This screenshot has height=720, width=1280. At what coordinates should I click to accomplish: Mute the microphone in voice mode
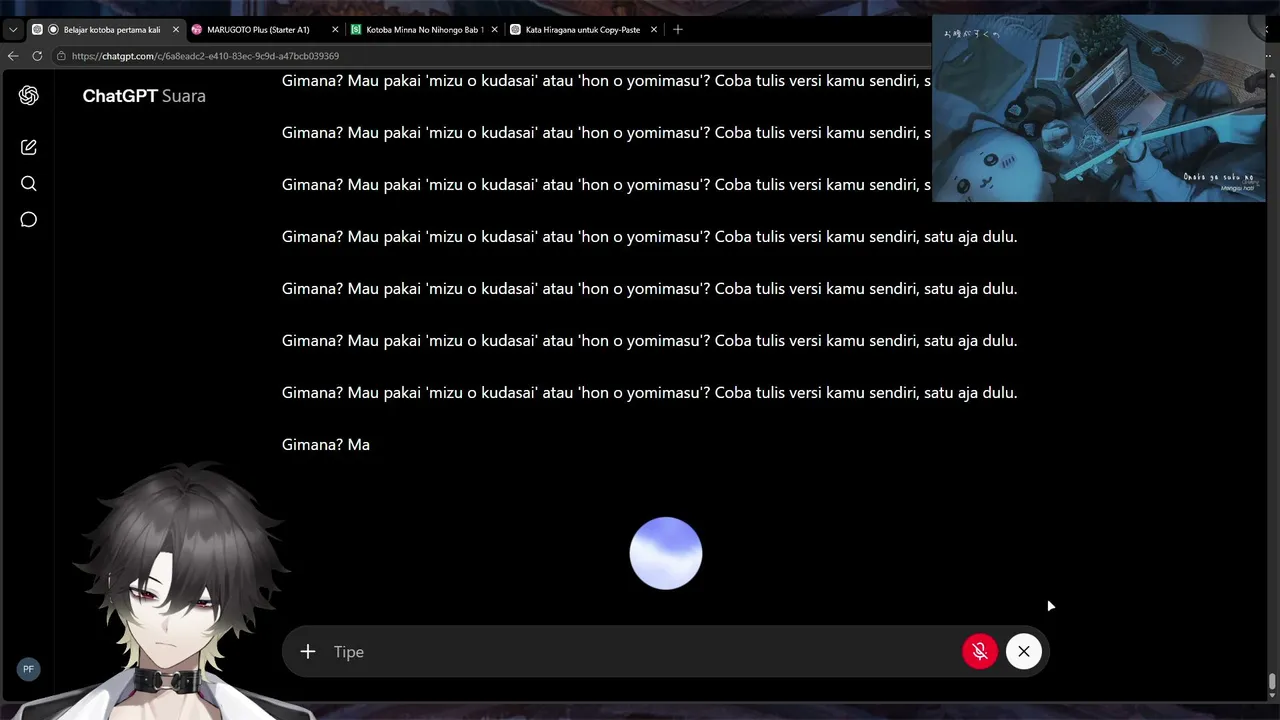980,652
